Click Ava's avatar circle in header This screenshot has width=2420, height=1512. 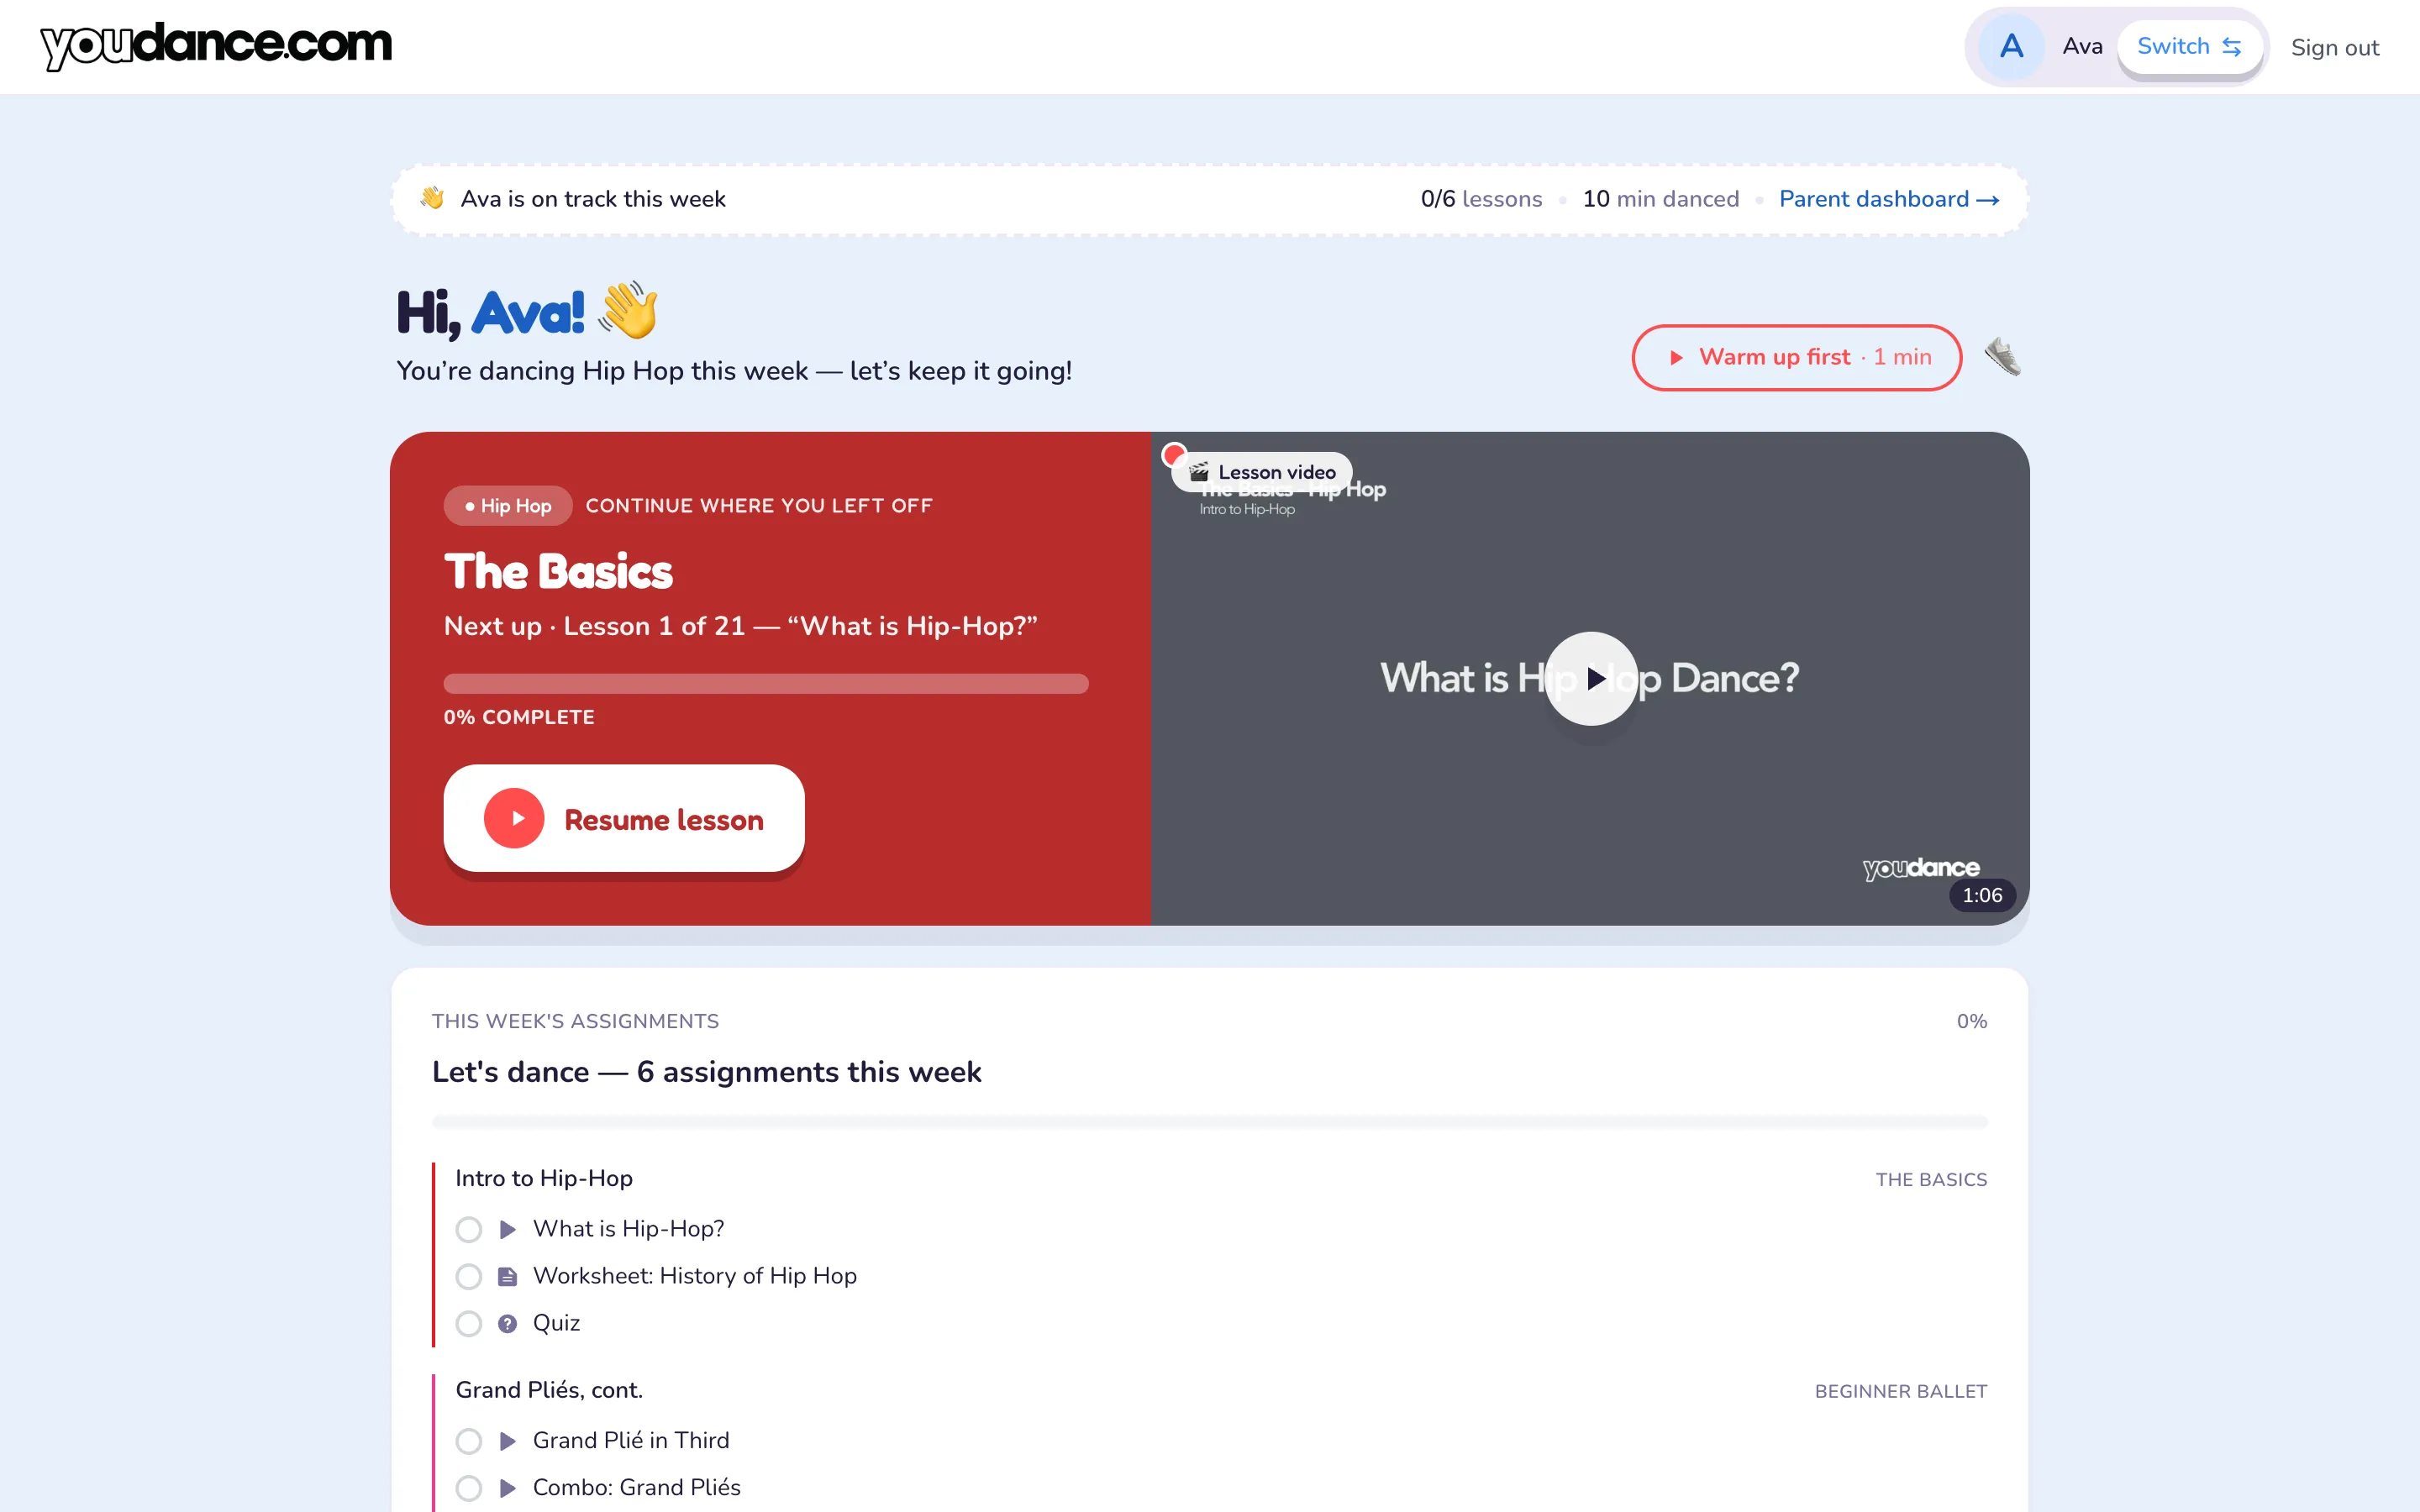coord(2011,46)
